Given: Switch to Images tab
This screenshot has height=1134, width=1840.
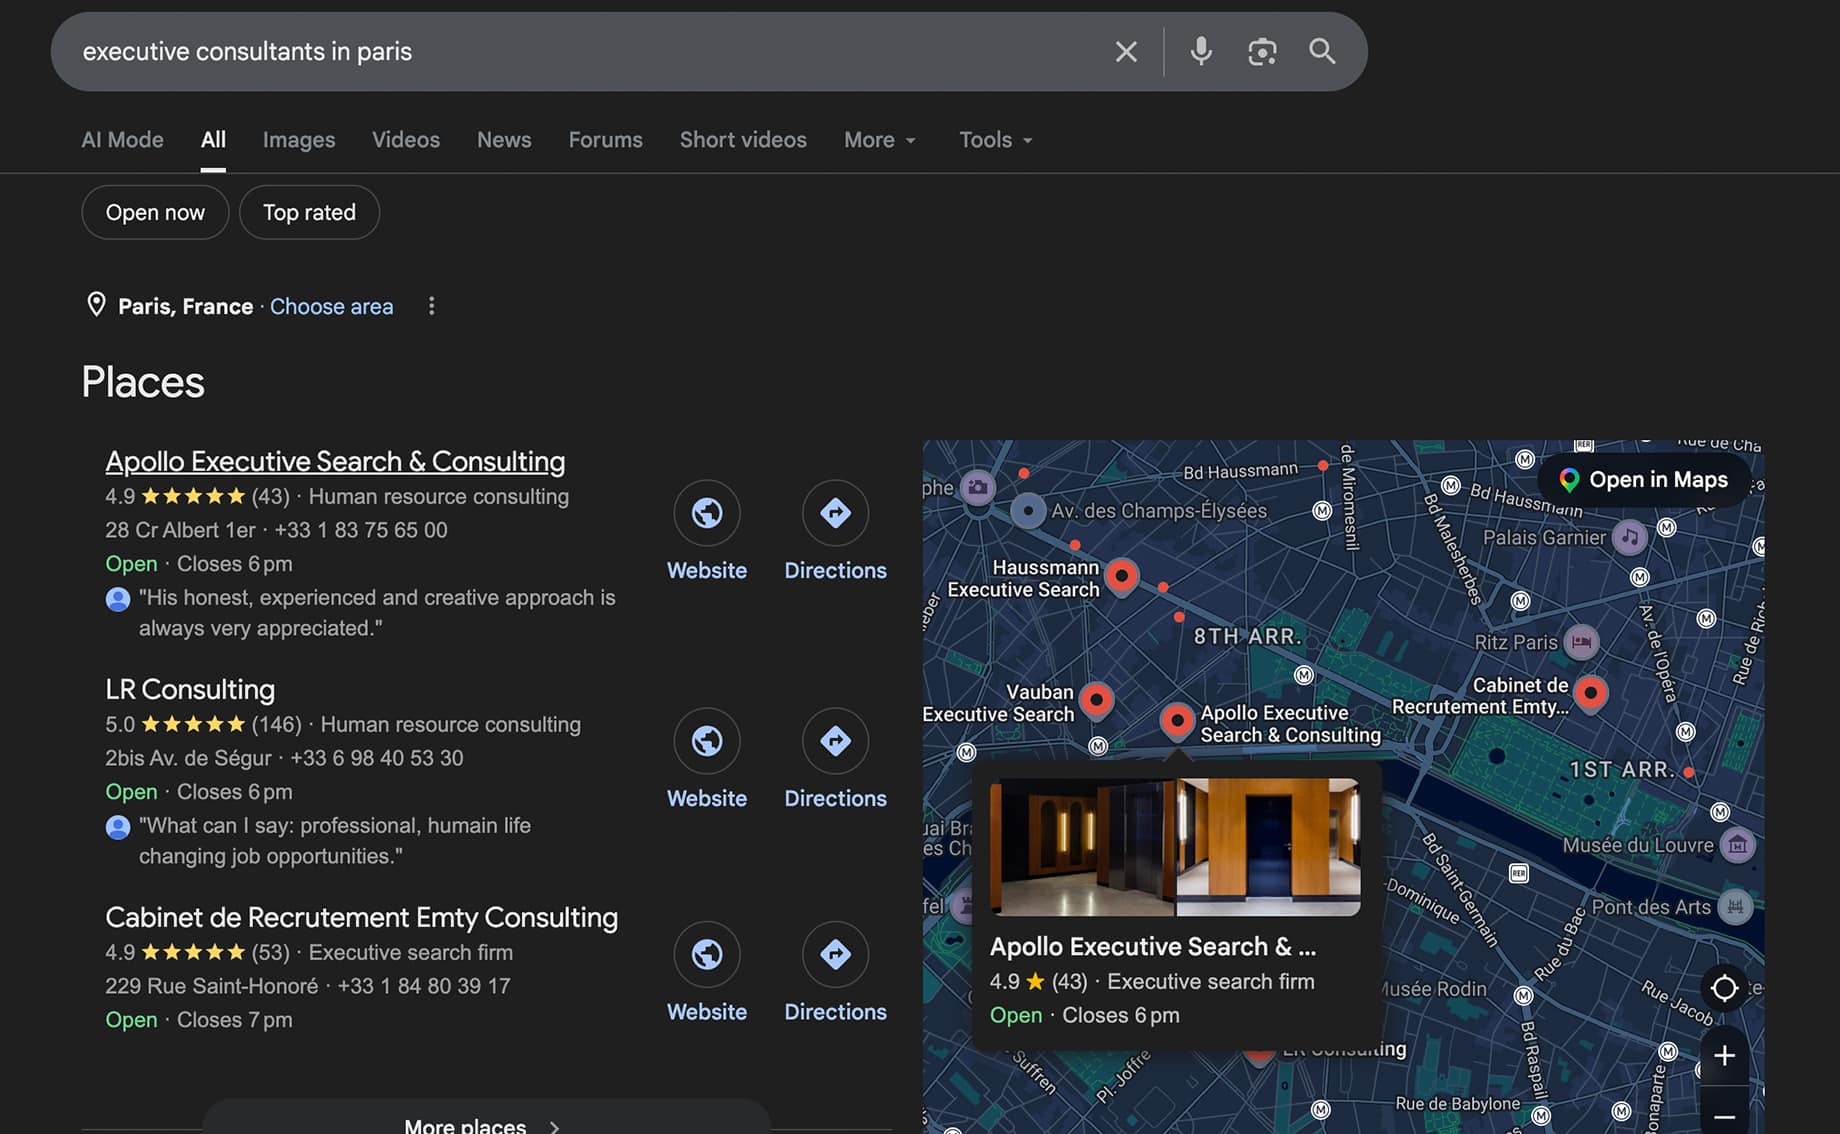Looking at the screenshot, I should click(x=299, y=140).
